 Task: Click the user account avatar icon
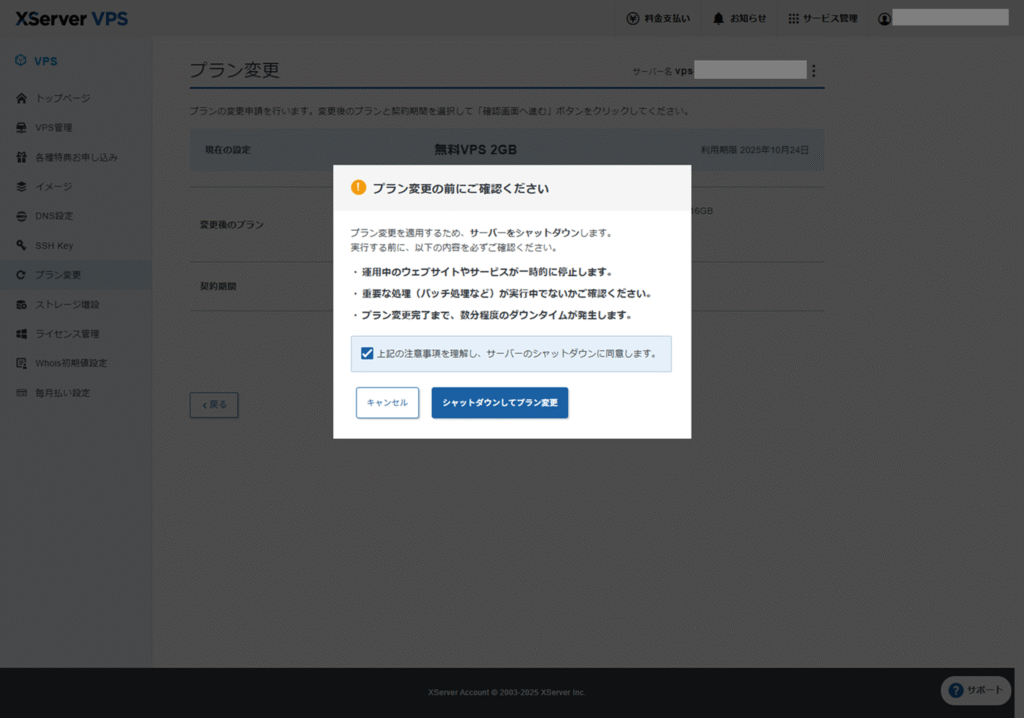click(x=884, y=18)
